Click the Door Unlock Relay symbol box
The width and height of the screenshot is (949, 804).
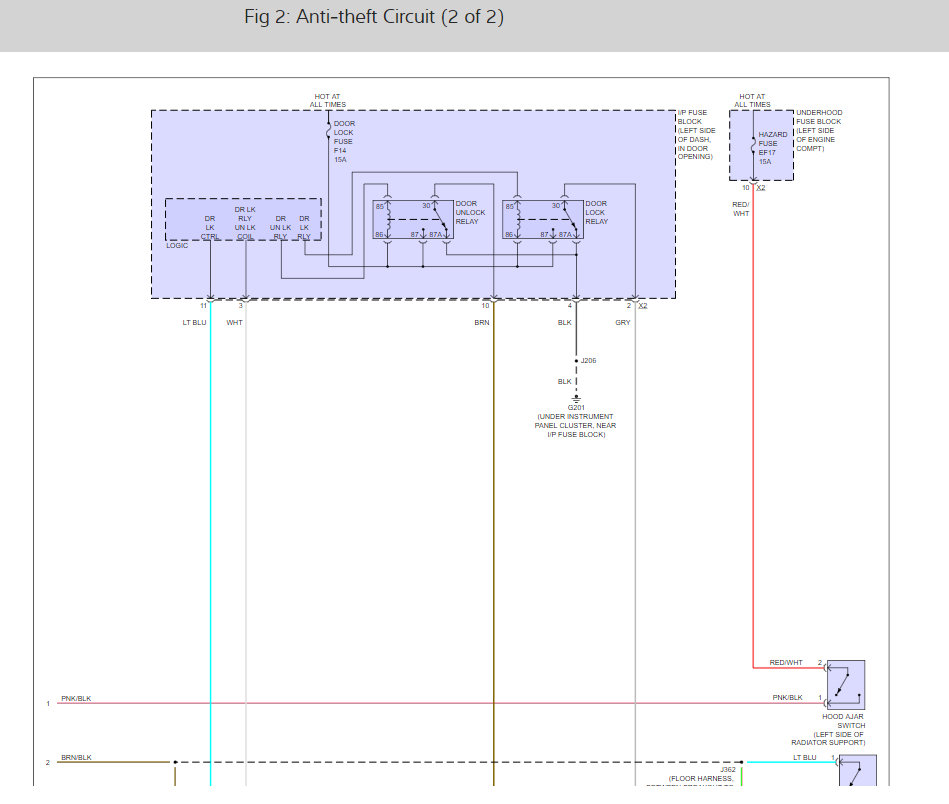[x=413, y=219]
